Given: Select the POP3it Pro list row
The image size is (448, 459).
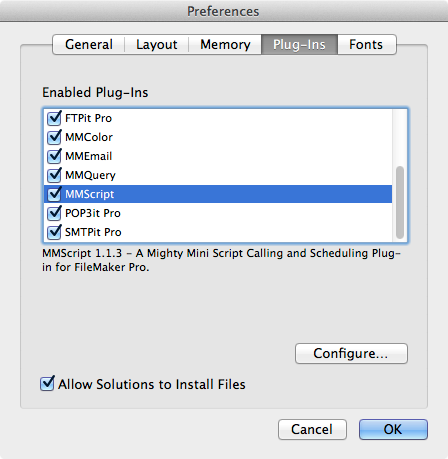Looking at the screenshot, I should pos(218,213).
